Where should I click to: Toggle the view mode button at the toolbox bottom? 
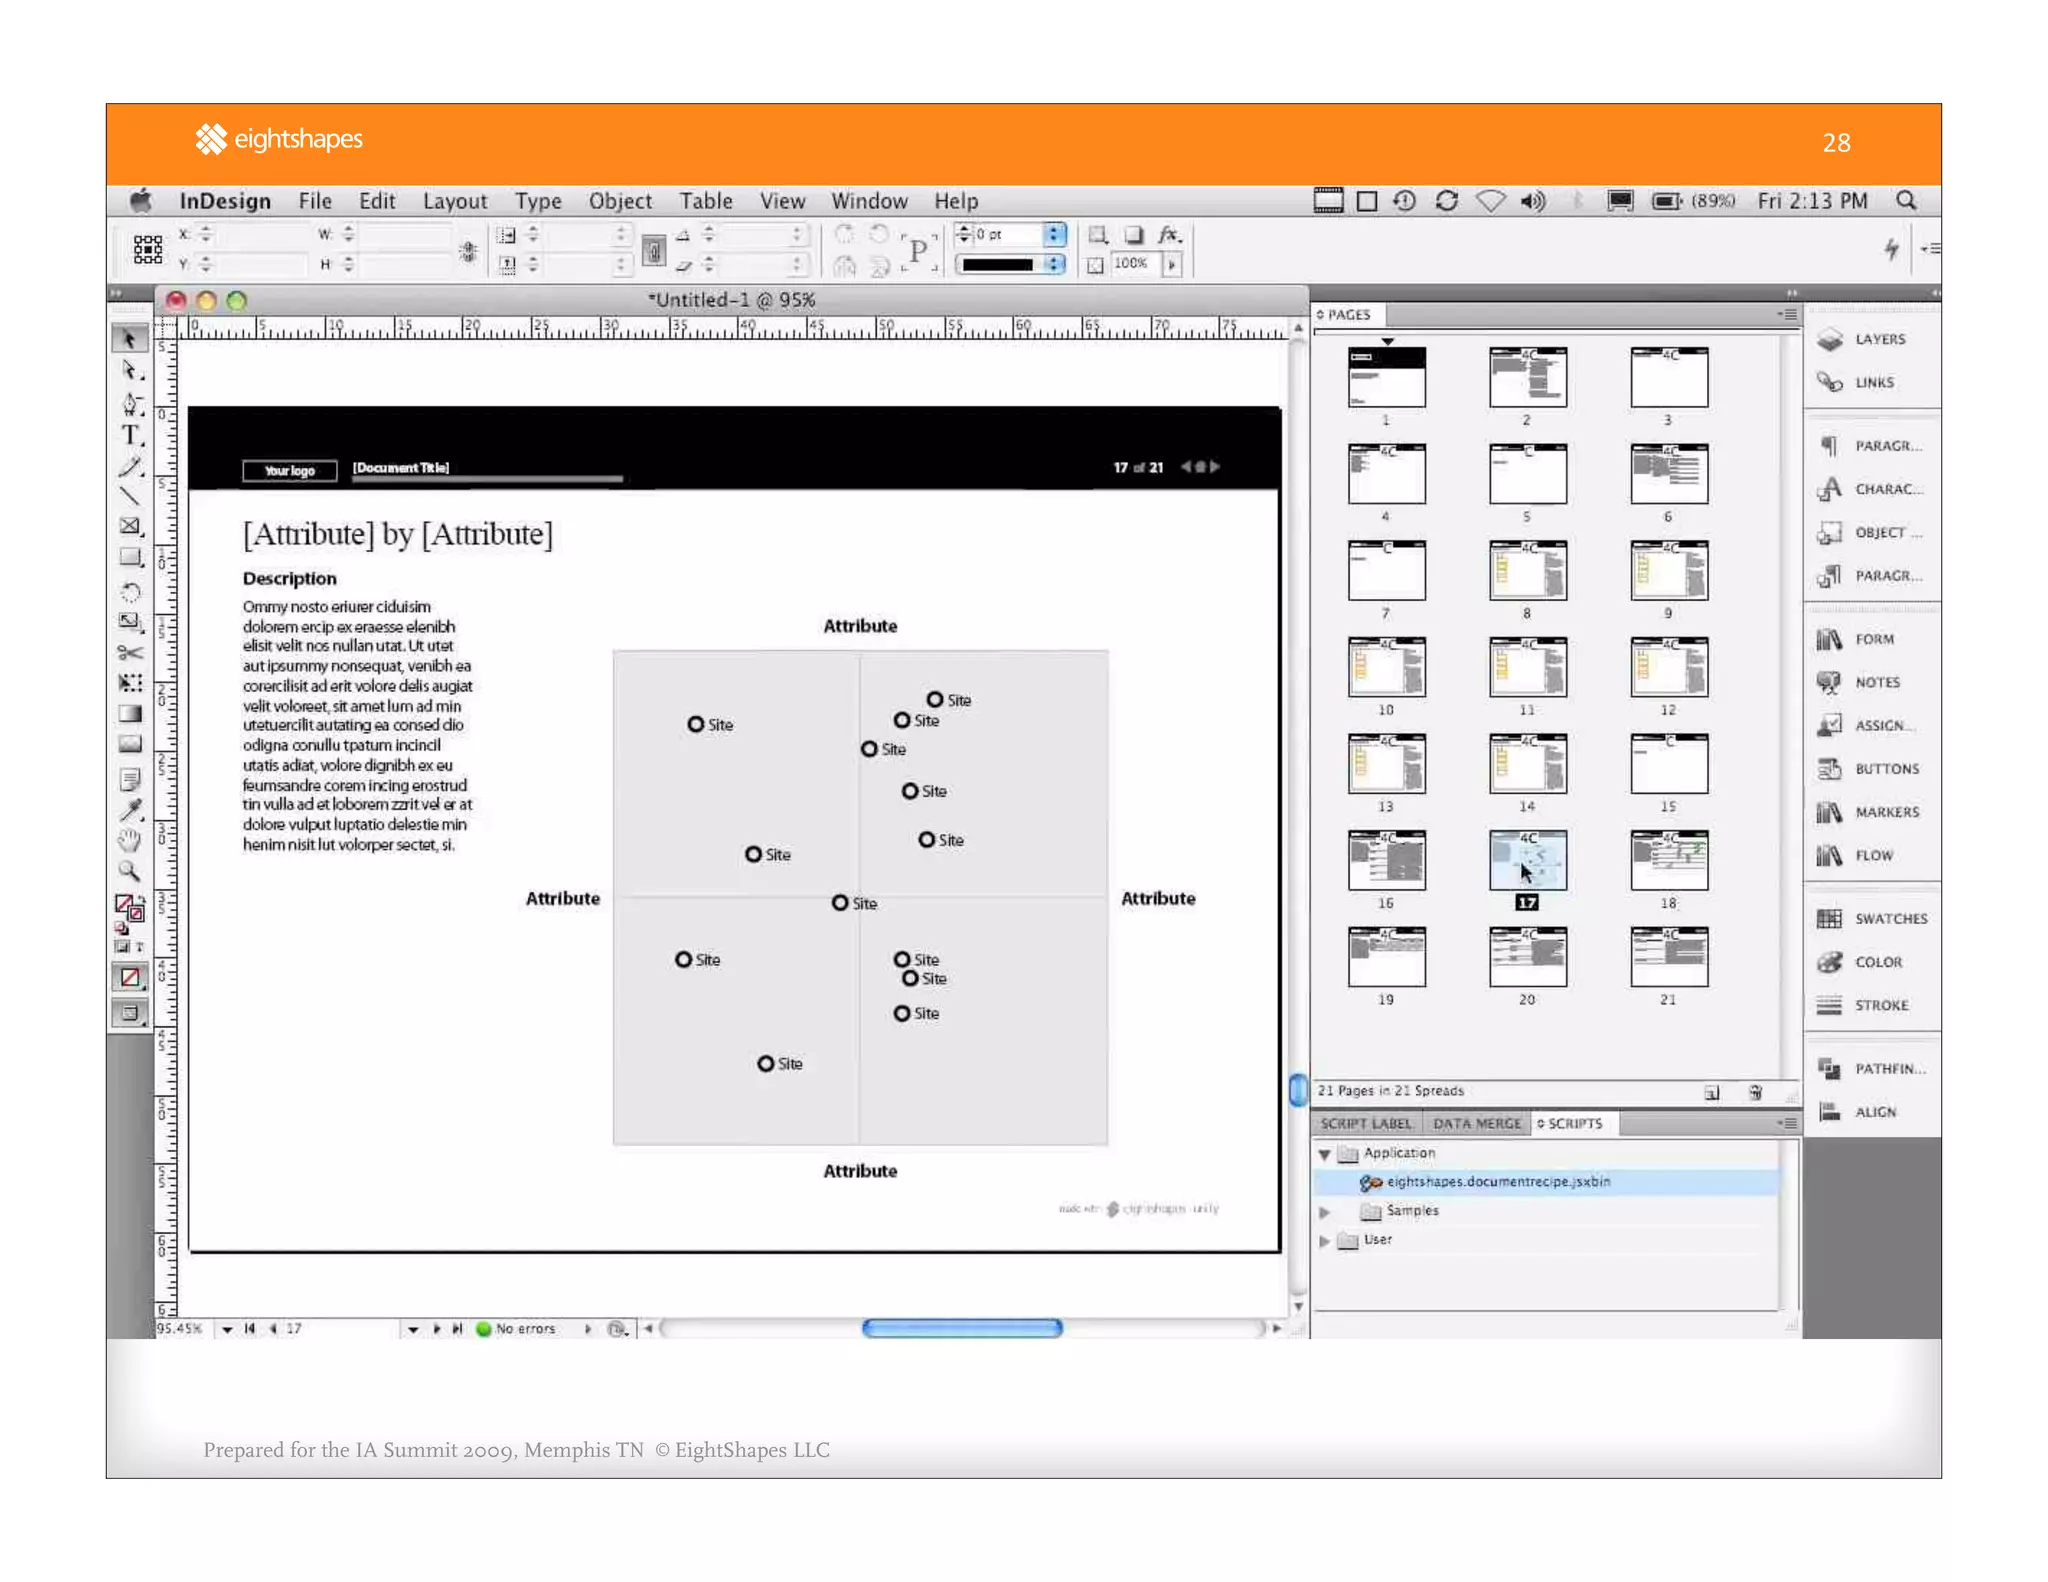pyautogui.click(x=130, y=1012)
